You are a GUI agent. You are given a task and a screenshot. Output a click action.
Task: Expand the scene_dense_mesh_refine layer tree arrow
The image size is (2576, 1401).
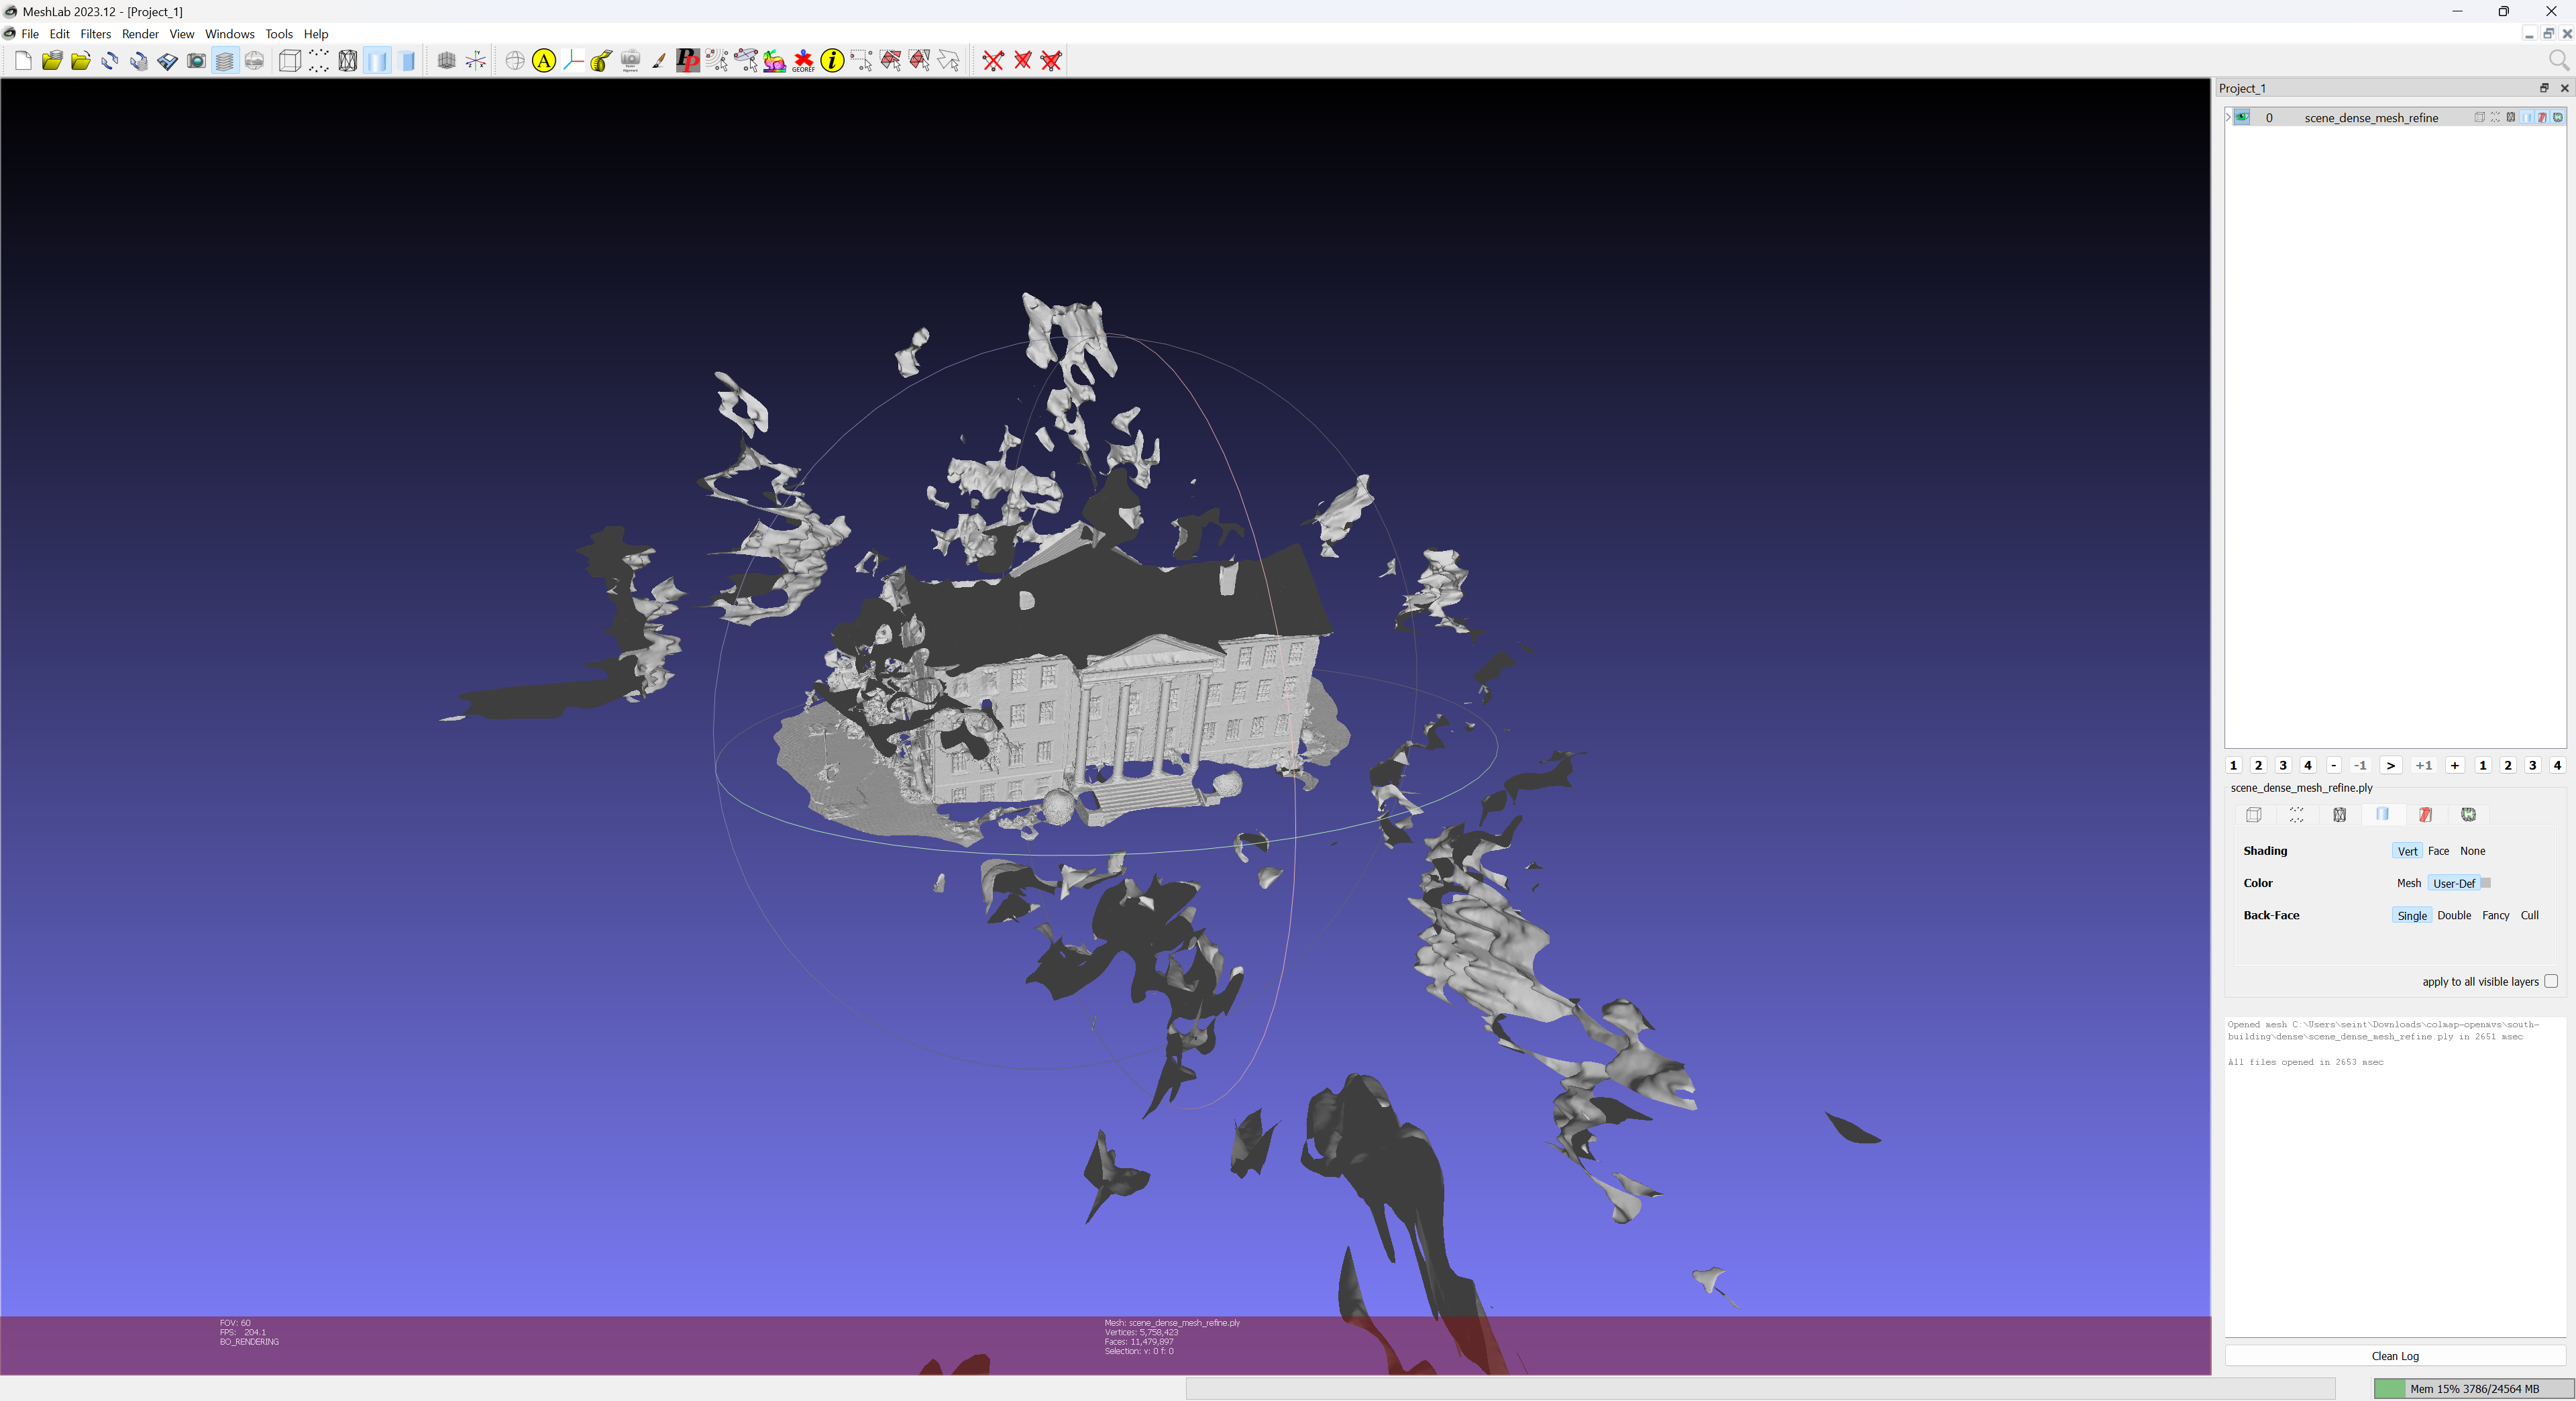pyautogui.click(x=2229, y=117)
